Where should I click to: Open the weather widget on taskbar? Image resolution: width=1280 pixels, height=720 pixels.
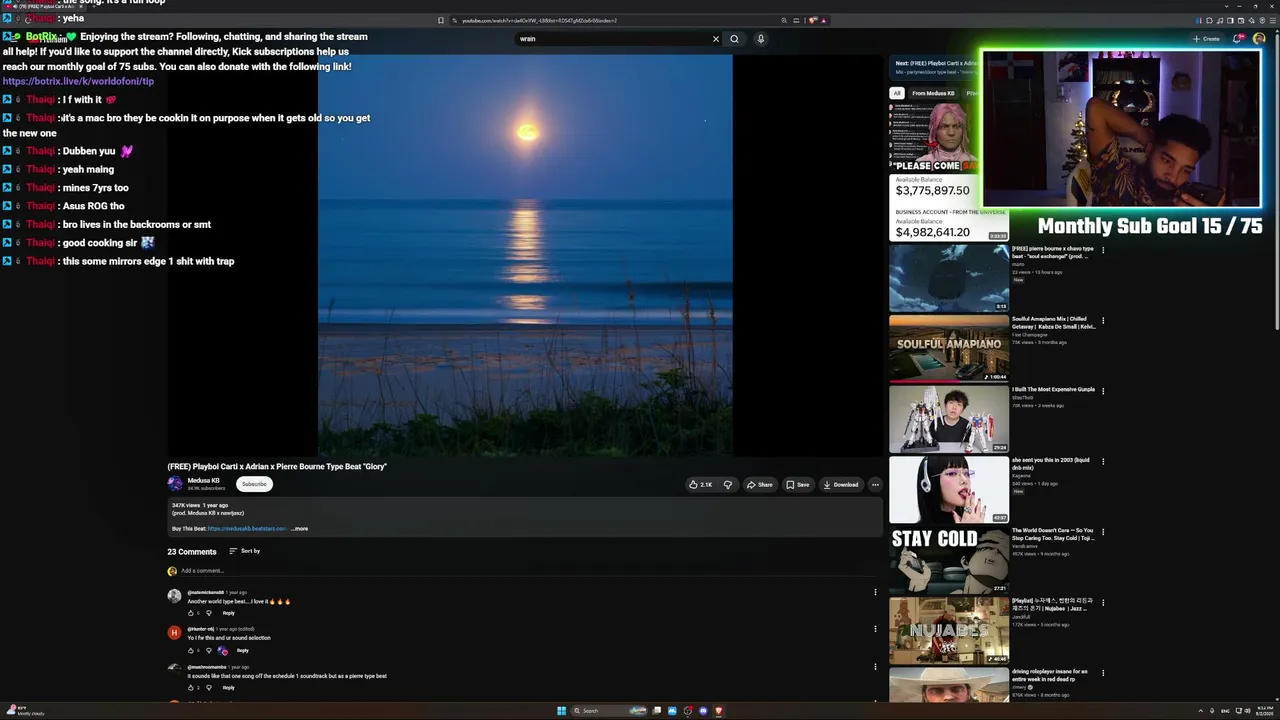(x=24, y=711)
